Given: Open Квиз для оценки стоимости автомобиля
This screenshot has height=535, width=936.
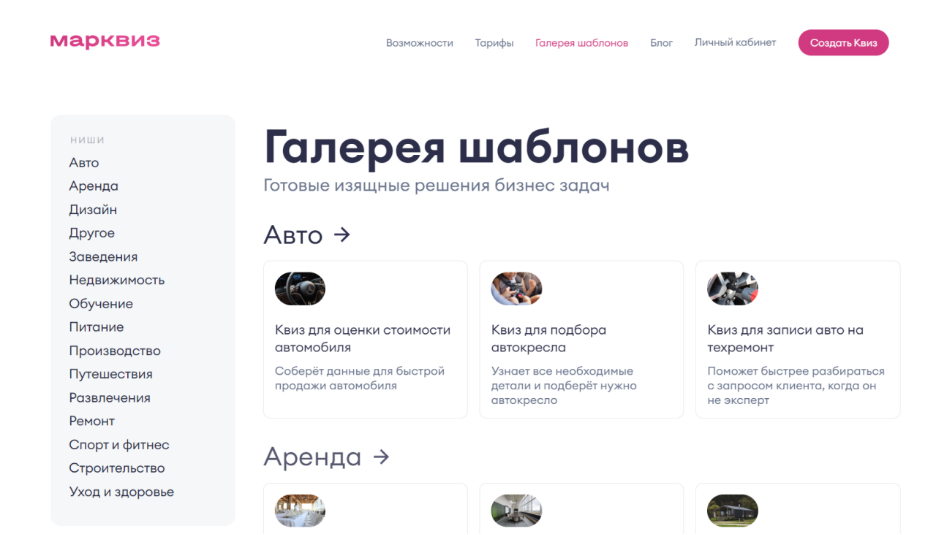Looking at the screenshot, I should tap(363, 339).
